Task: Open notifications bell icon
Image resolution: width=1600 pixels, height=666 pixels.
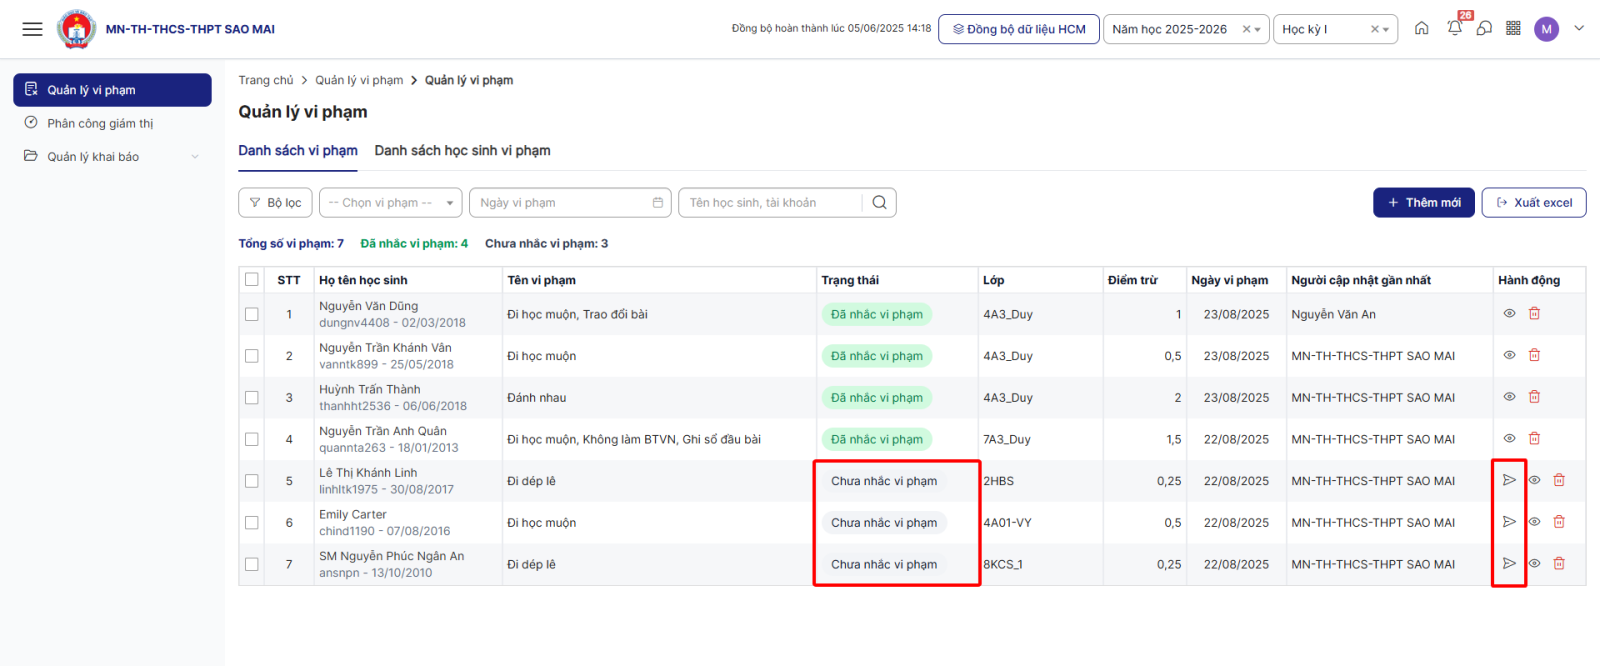Action: pyautogui.click(x=1454, y=29)
